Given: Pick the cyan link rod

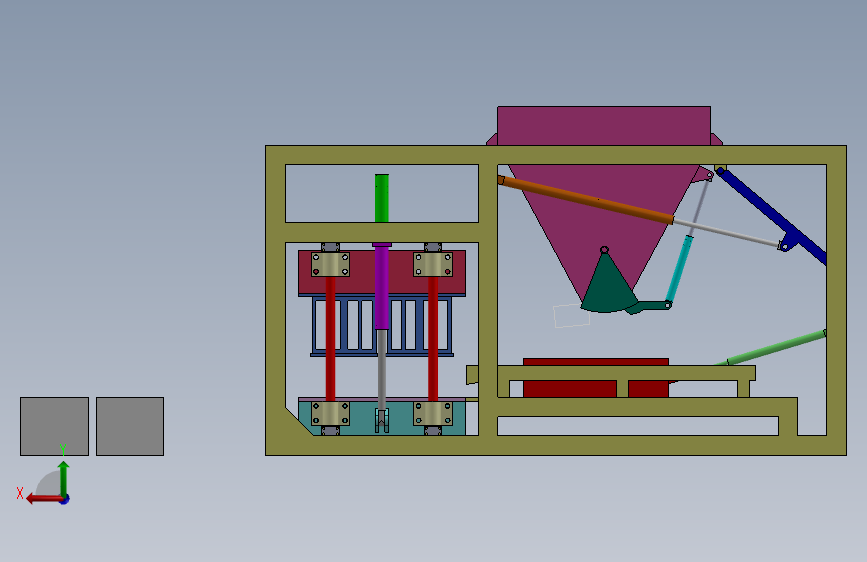Looking at the screenshot, I should click(679, 268).
